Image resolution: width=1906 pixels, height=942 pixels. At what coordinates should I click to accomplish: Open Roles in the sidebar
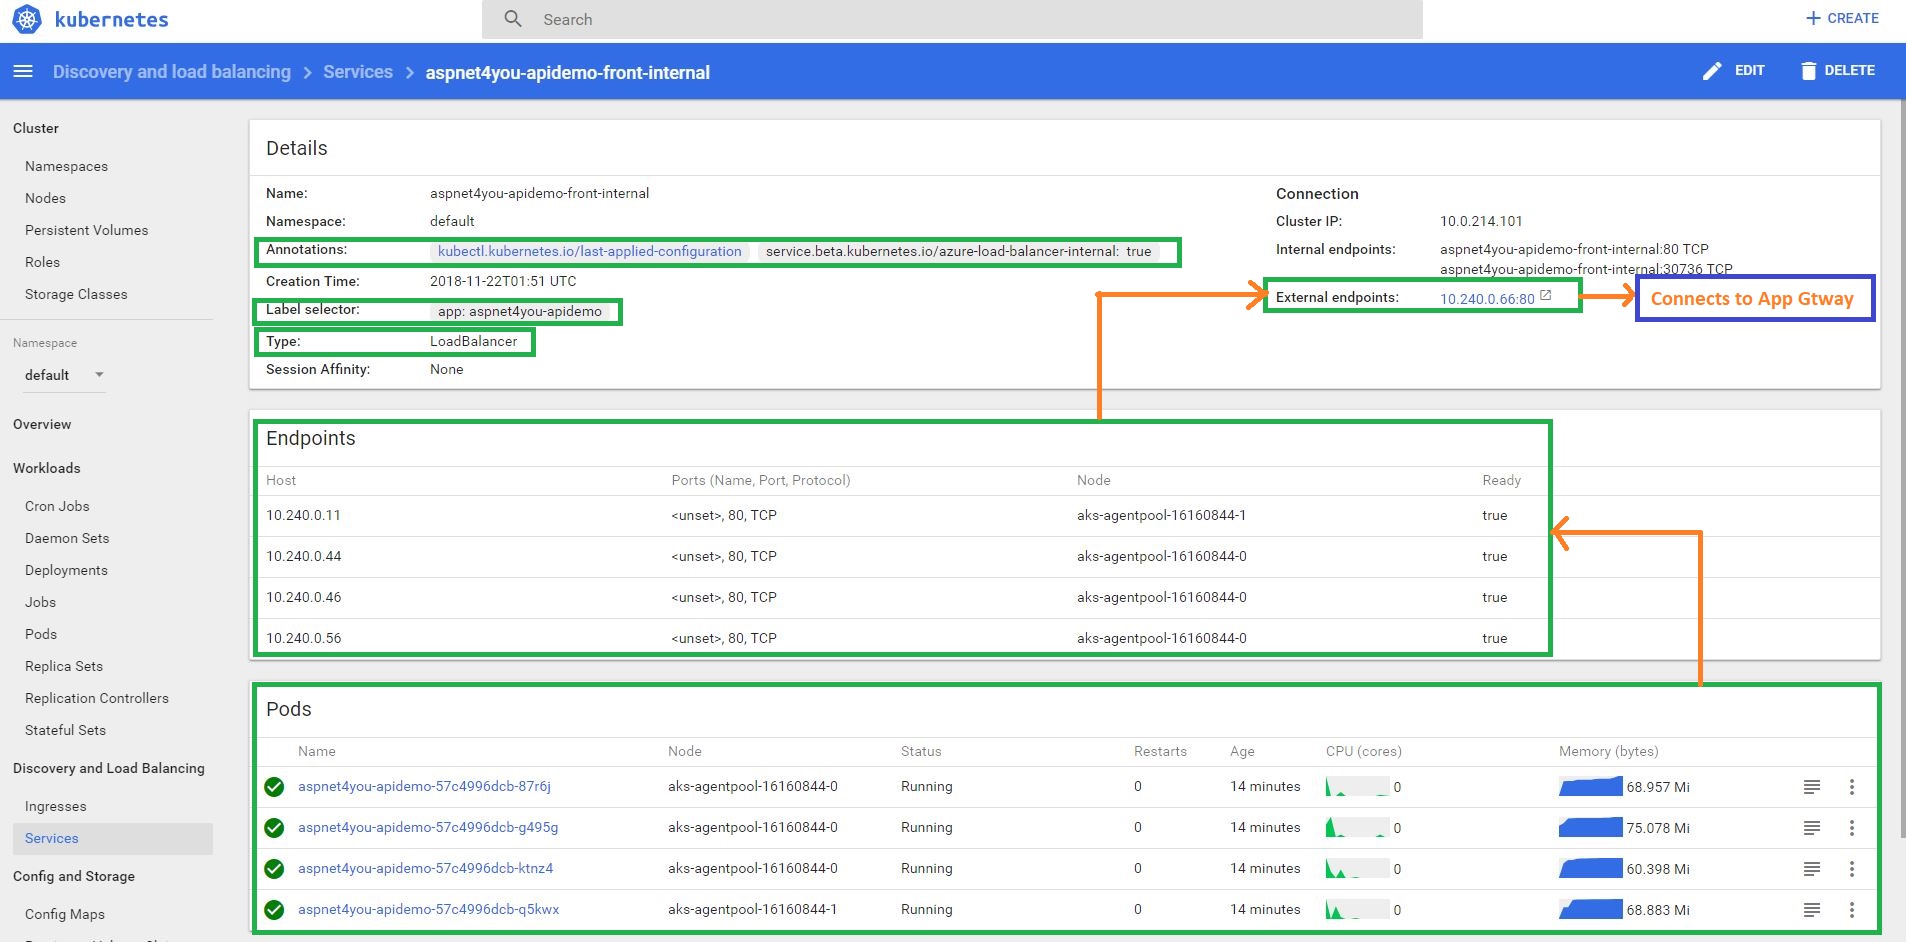pyautogui.click(x=42, y=262)
